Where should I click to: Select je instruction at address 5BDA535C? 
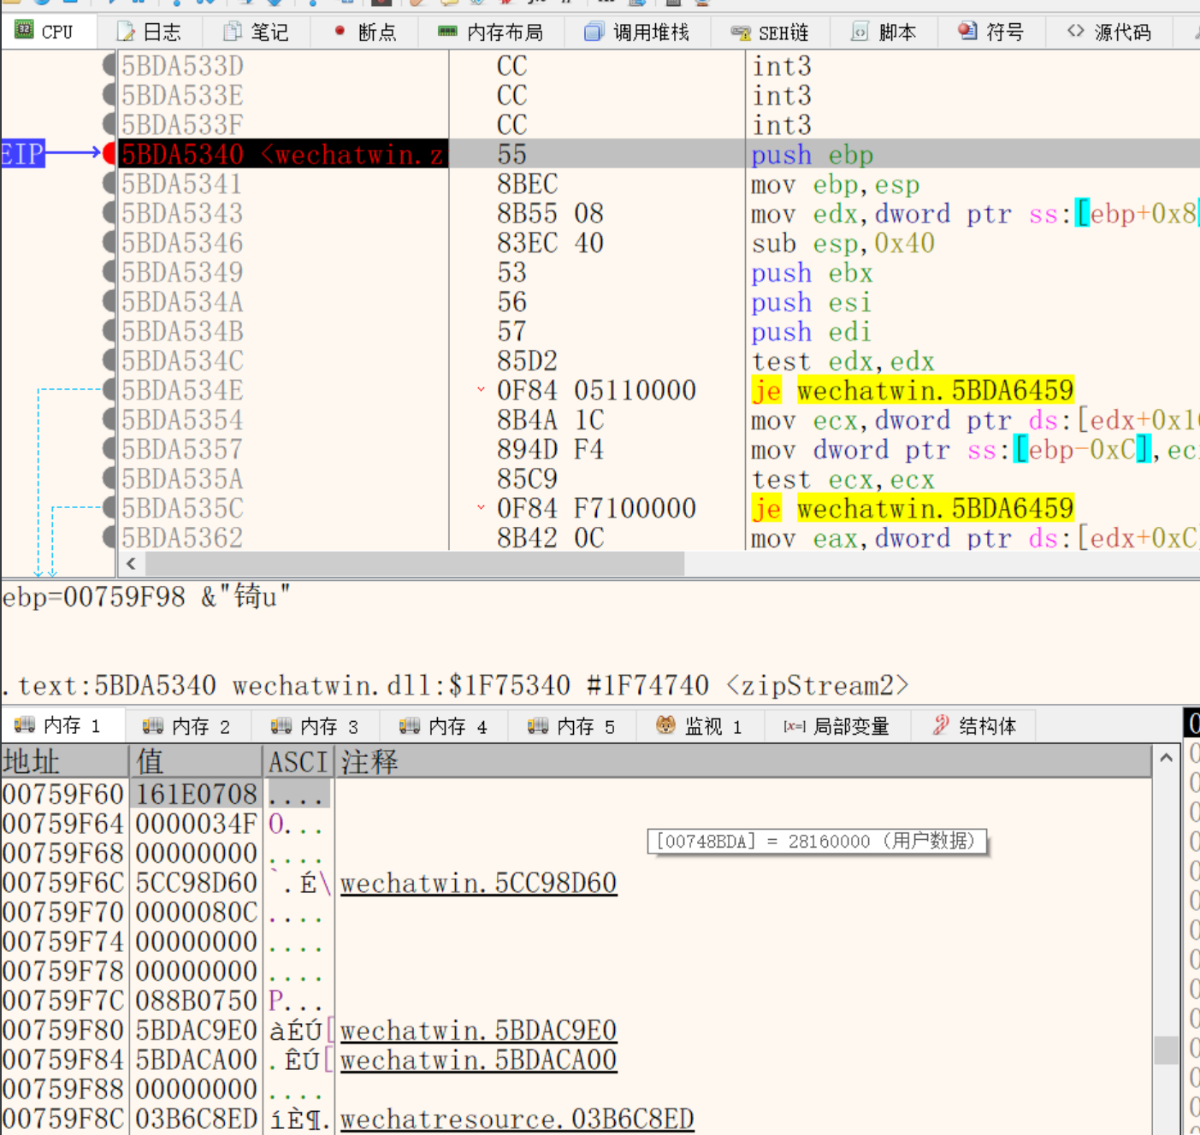(913, 508)
